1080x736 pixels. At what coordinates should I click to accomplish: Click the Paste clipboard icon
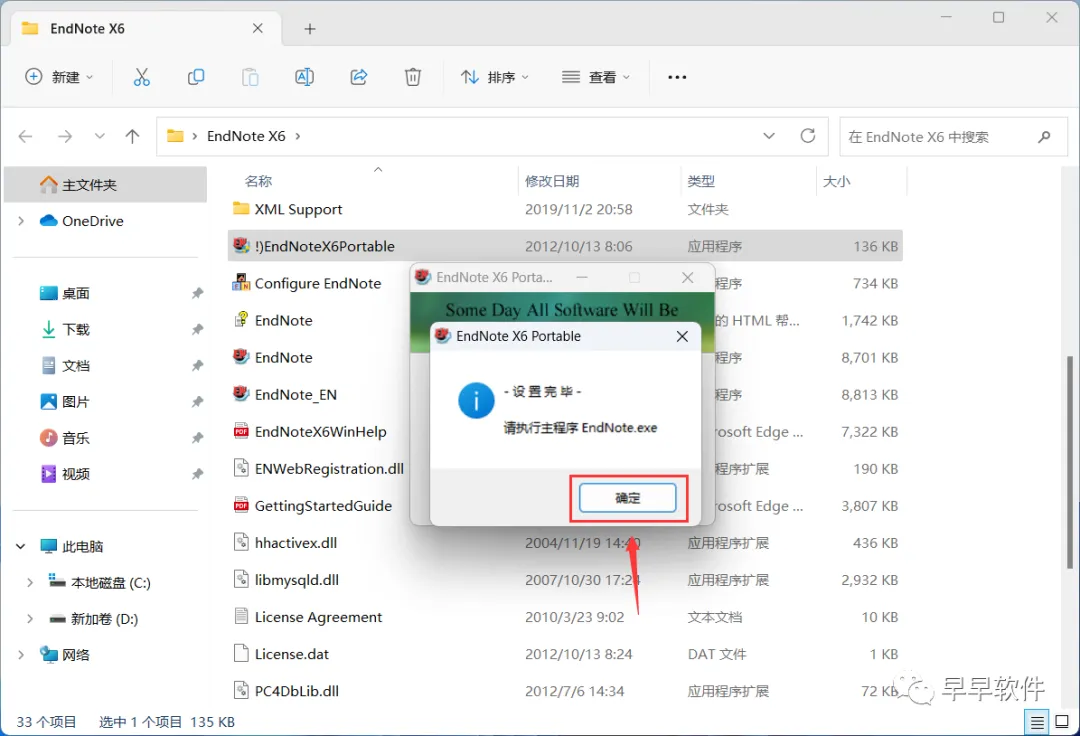pyautogui.click(x=250, y=77)
